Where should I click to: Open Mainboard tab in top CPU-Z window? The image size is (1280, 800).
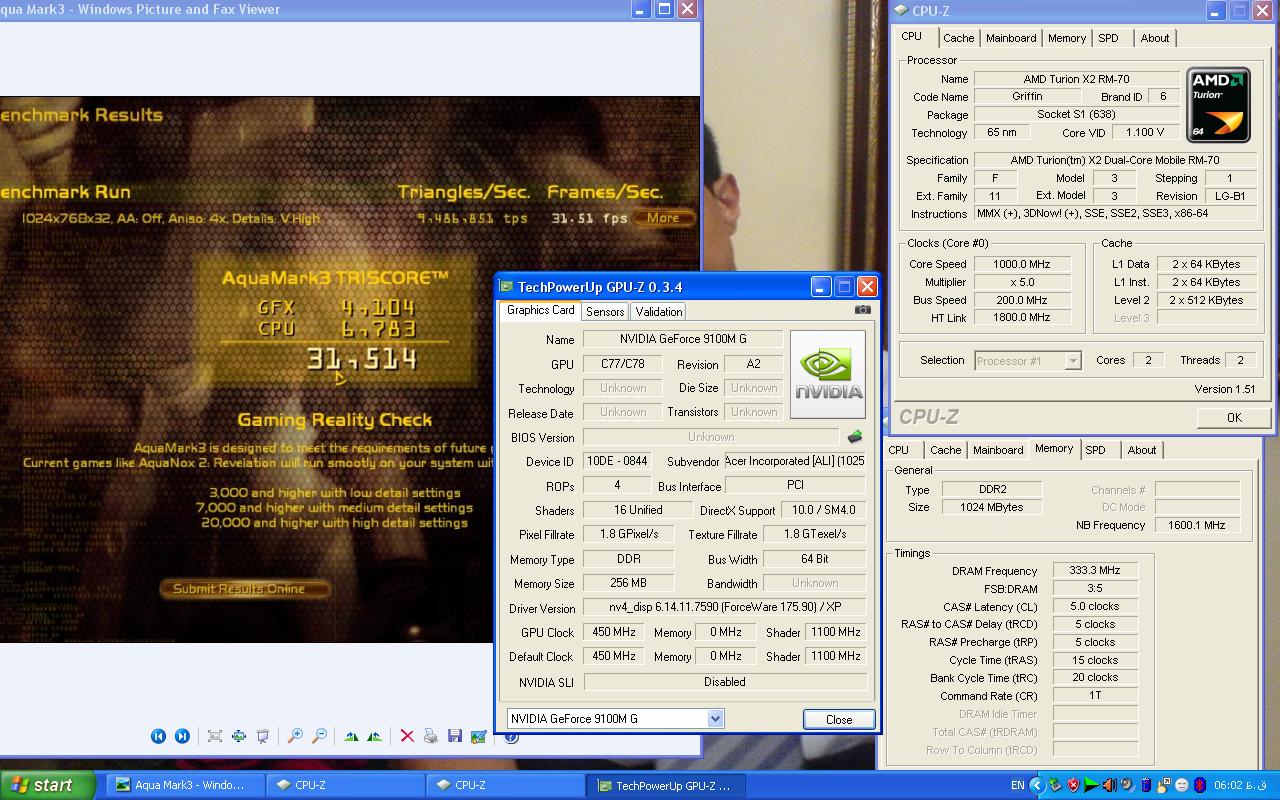point(1011,38)
